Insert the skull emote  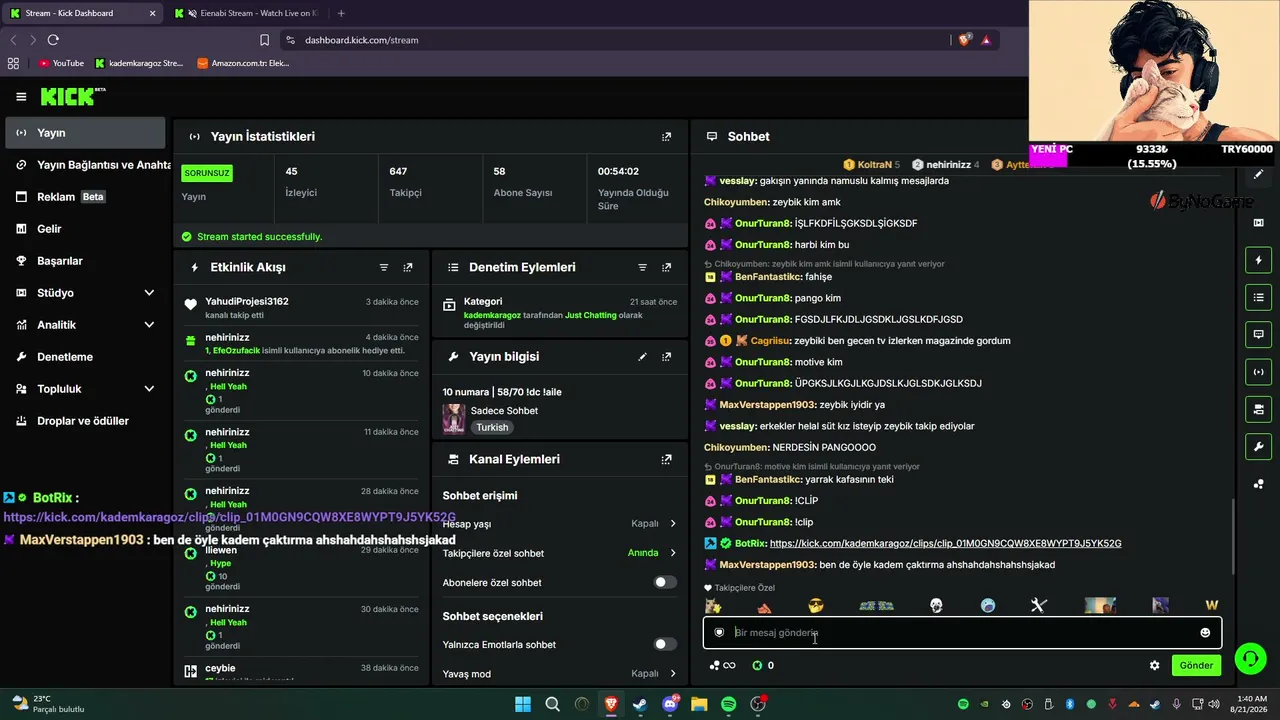pos(936,605)
